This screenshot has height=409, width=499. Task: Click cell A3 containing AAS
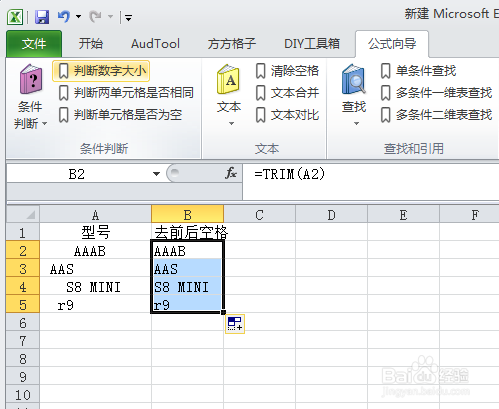pyautogui.click(x=95, y=268)
